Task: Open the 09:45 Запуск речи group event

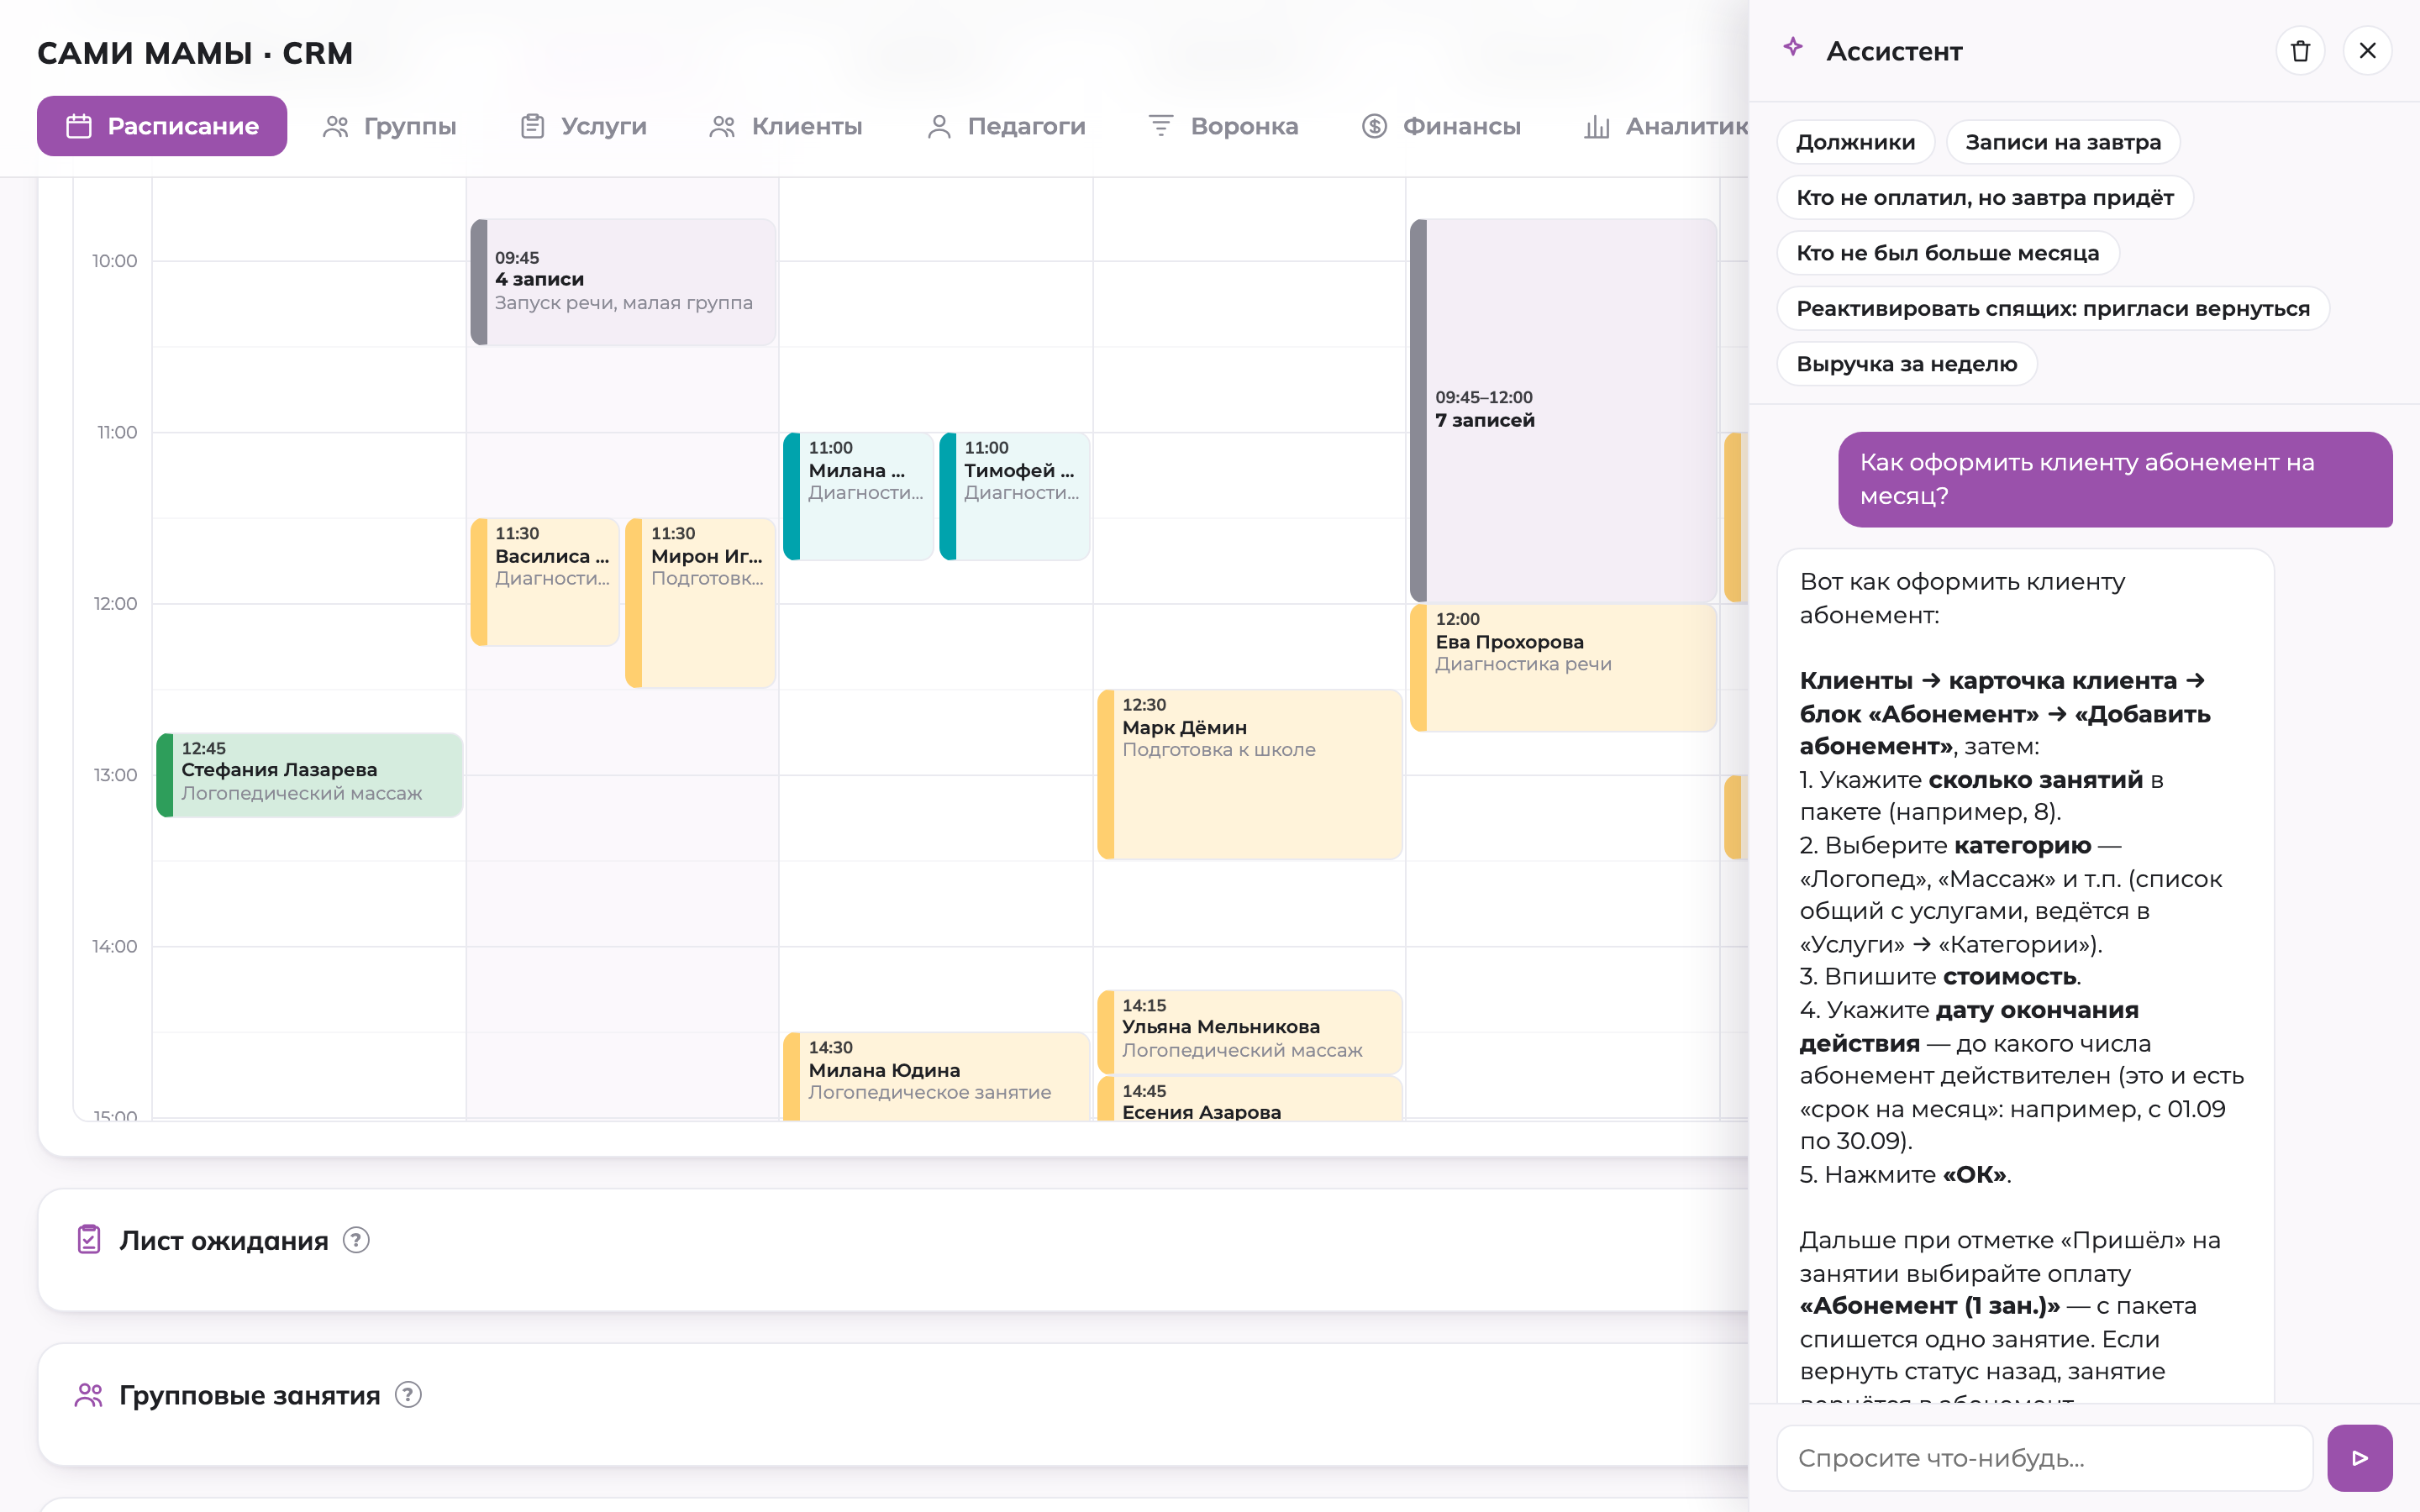Action: (x=623, y=282)
